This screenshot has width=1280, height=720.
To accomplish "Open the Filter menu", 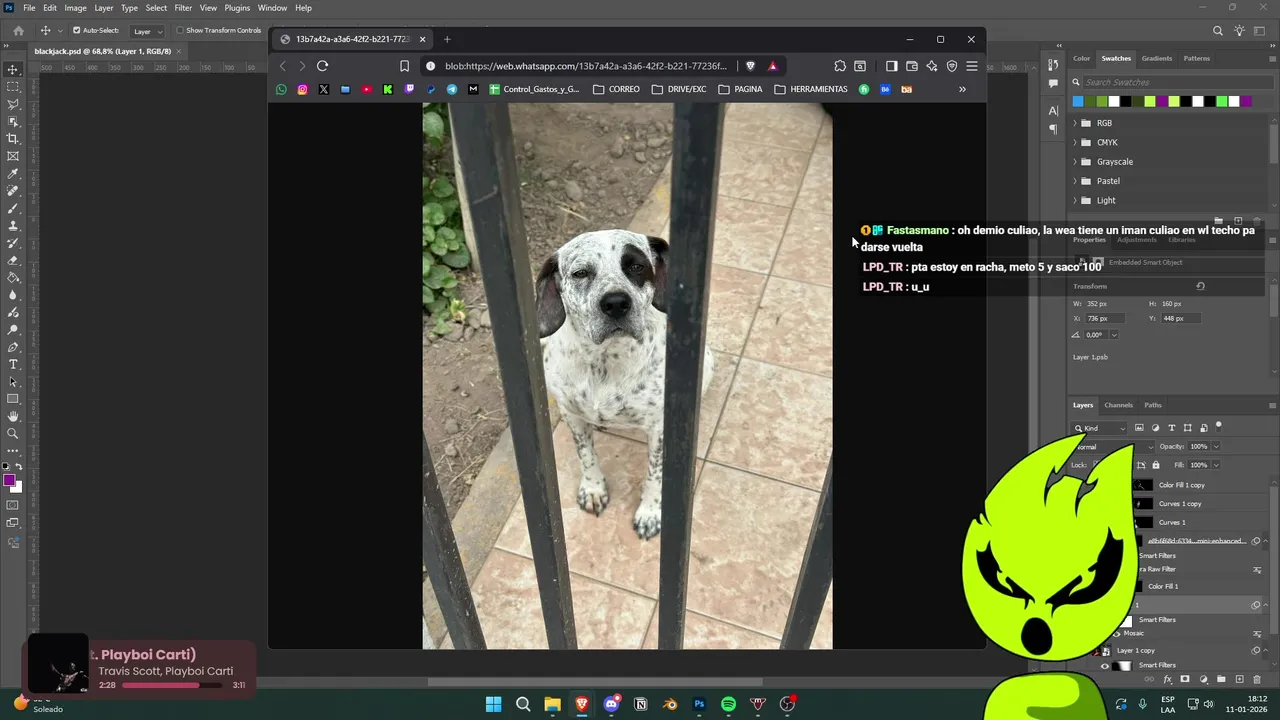I will pos(183,8).
